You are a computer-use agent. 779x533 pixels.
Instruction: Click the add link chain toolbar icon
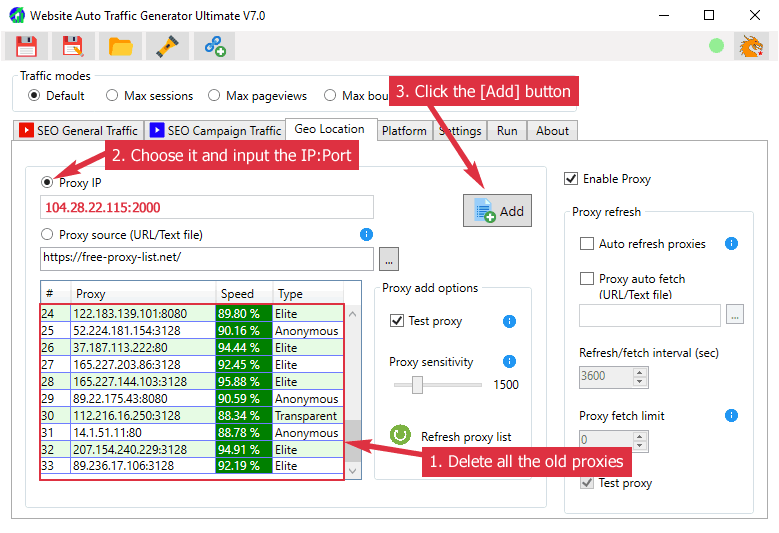(x=215, y=46)
